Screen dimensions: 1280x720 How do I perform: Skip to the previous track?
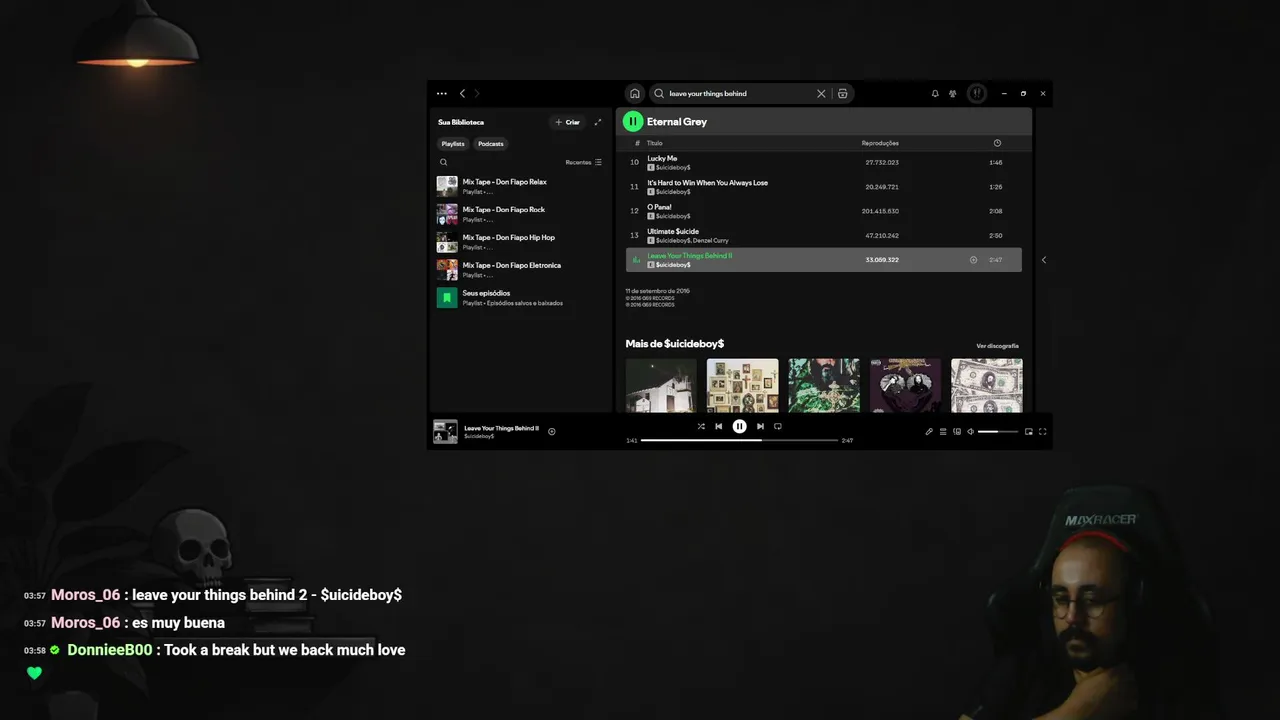718,426
